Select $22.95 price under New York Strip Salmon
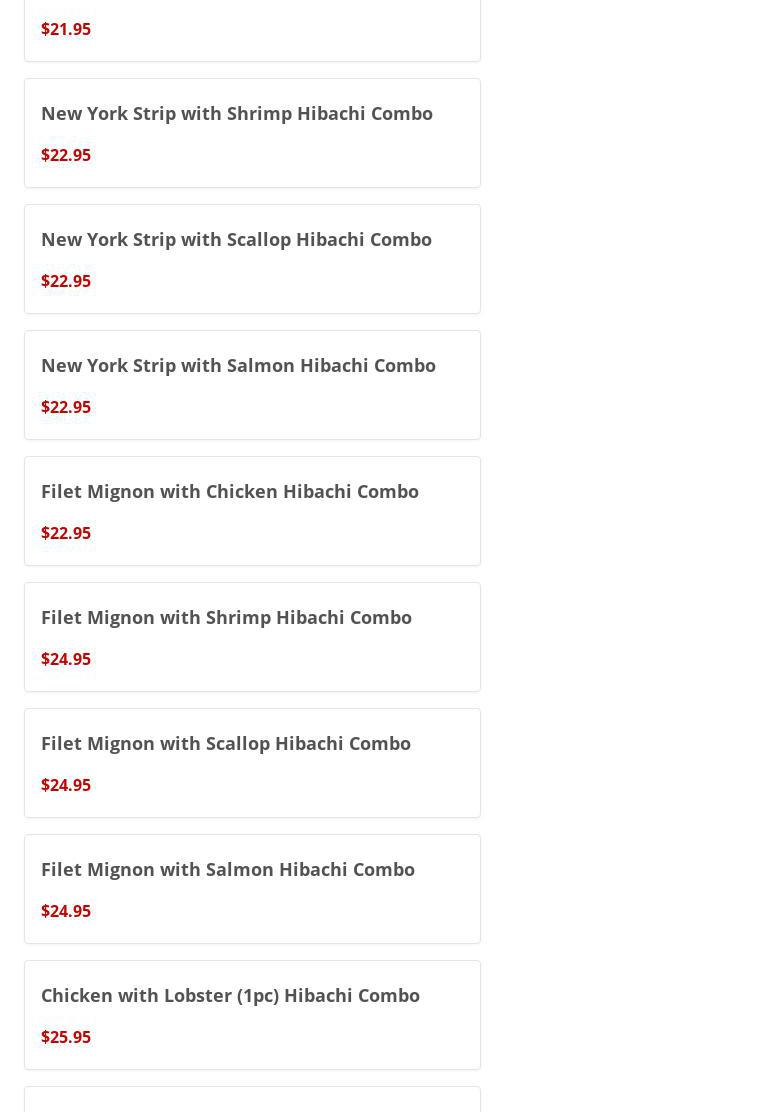This screenshot has height=1112, width=770. (x=66, y=407)
